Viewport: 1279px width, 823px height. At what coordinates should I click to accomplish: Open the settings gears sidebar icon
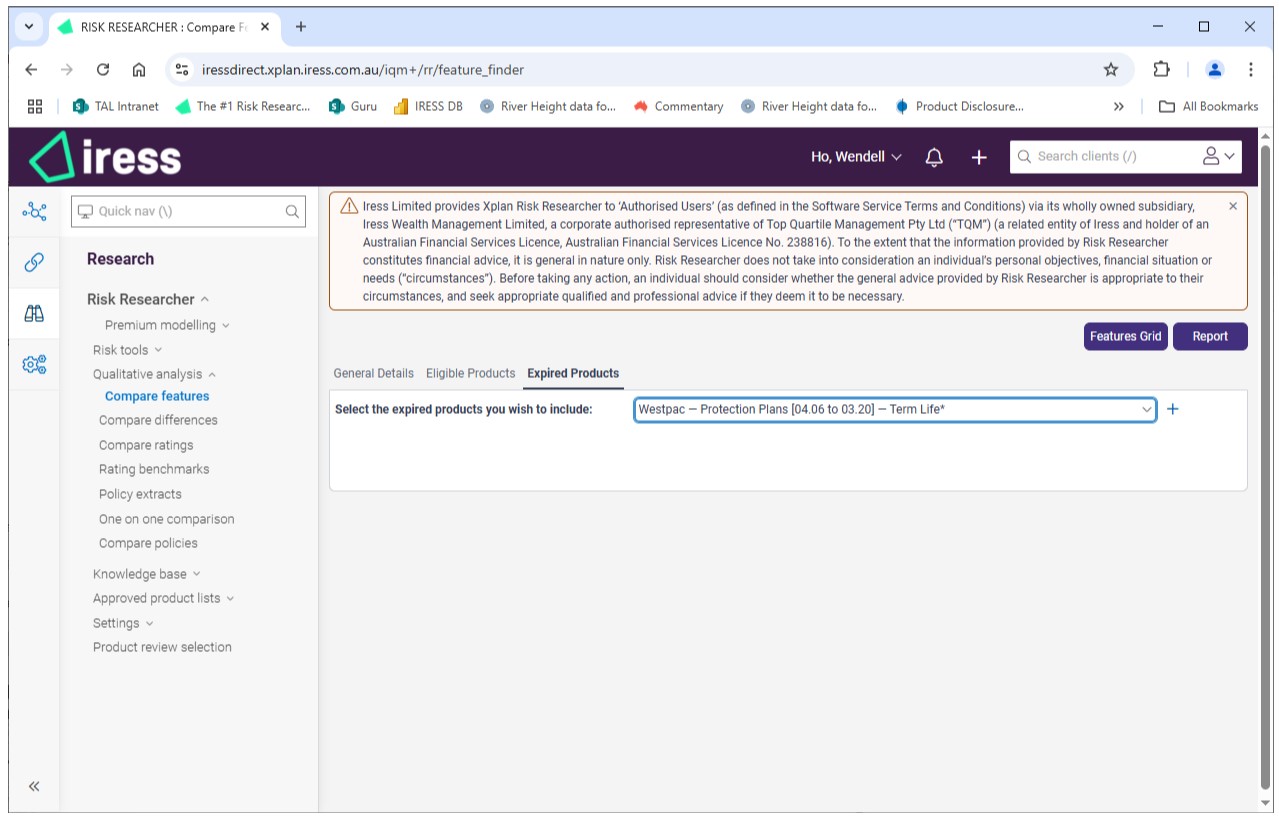34,364
